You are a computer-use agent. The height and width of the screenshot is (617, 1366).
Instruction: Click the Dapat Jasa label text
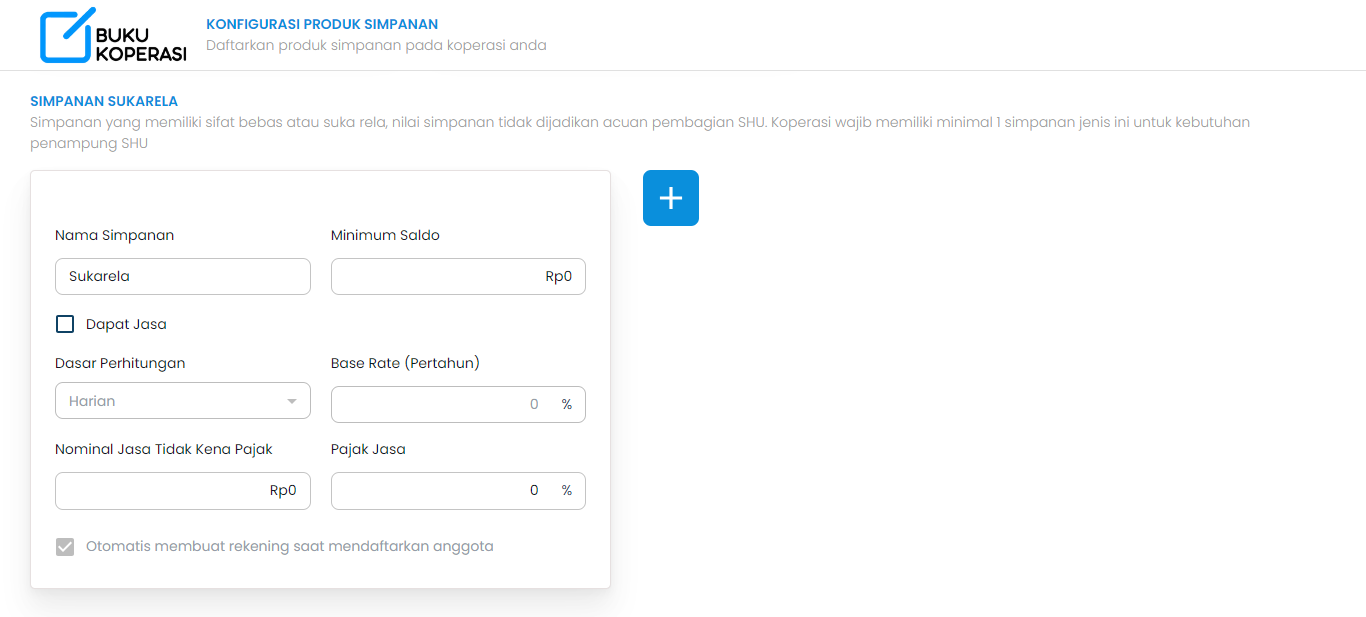[126, 323]
